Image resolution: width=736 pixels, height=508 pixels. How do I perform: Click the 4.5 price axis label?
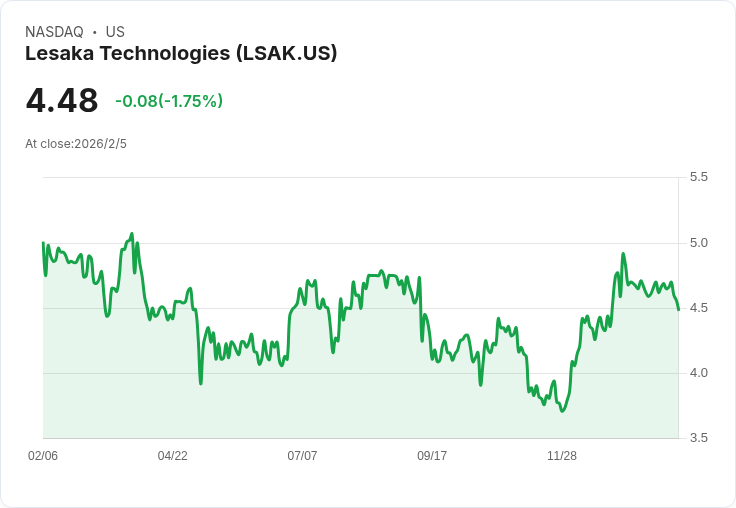pos(698,308)
